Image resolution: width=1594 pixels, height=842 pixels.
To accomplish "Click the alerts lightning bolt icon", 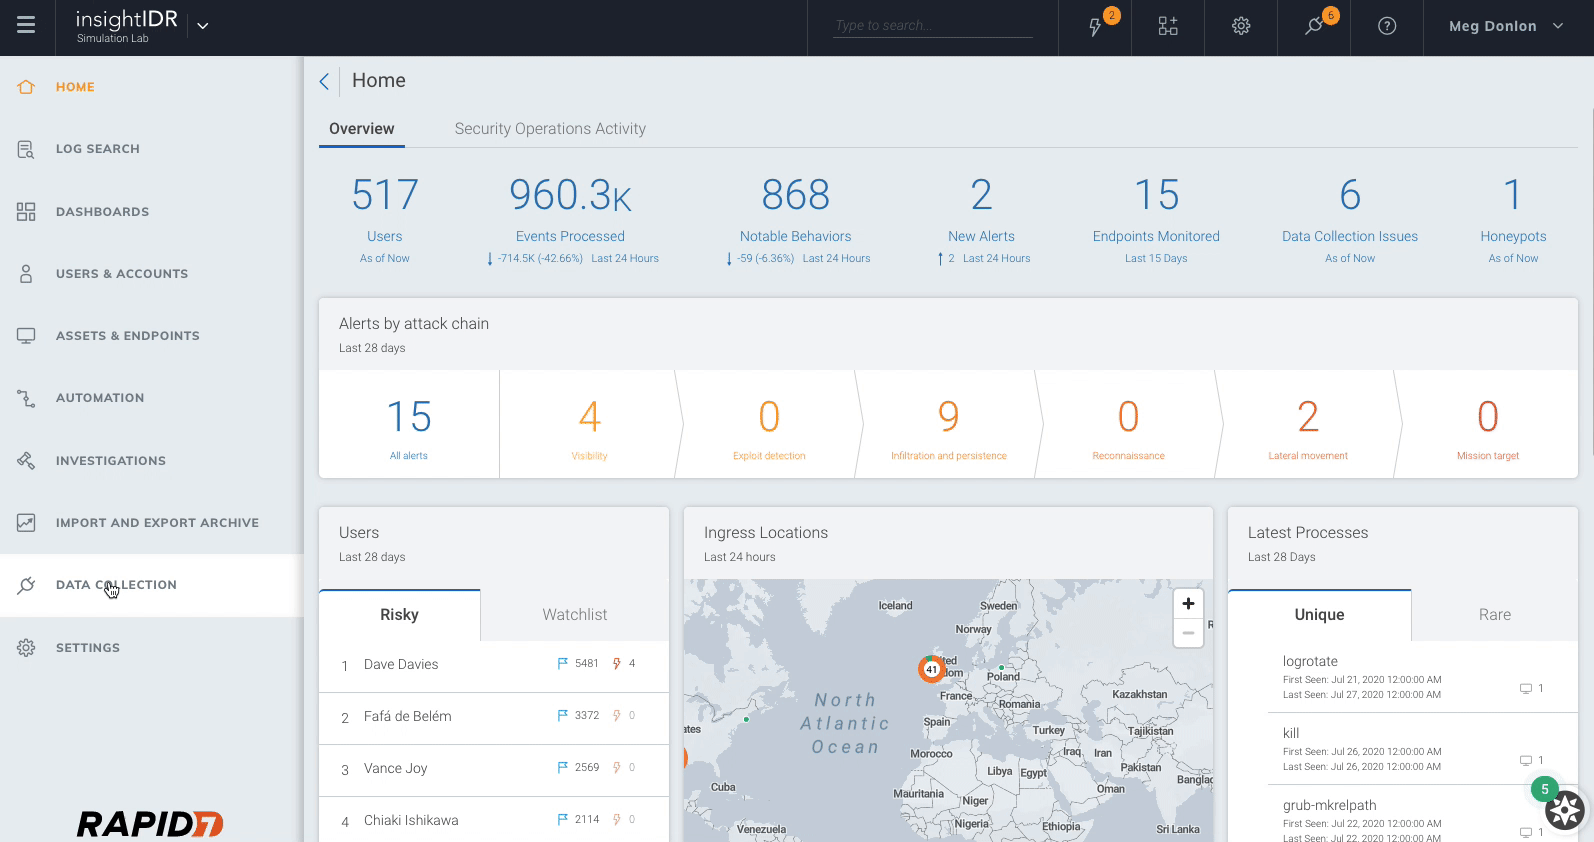I will [x=1095, y=27].
